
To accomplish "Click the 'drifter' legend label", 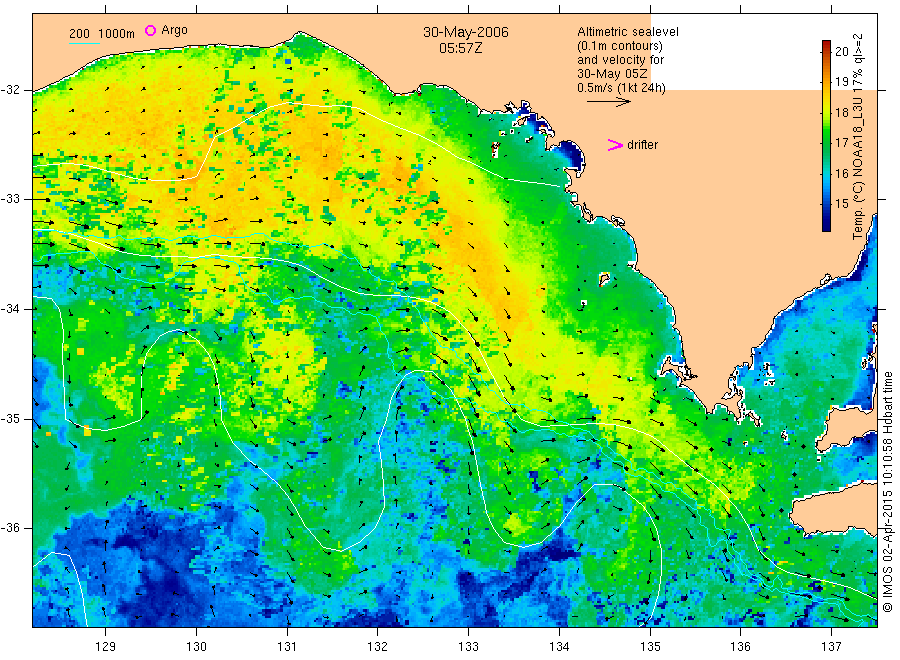I will coord(642,145).
